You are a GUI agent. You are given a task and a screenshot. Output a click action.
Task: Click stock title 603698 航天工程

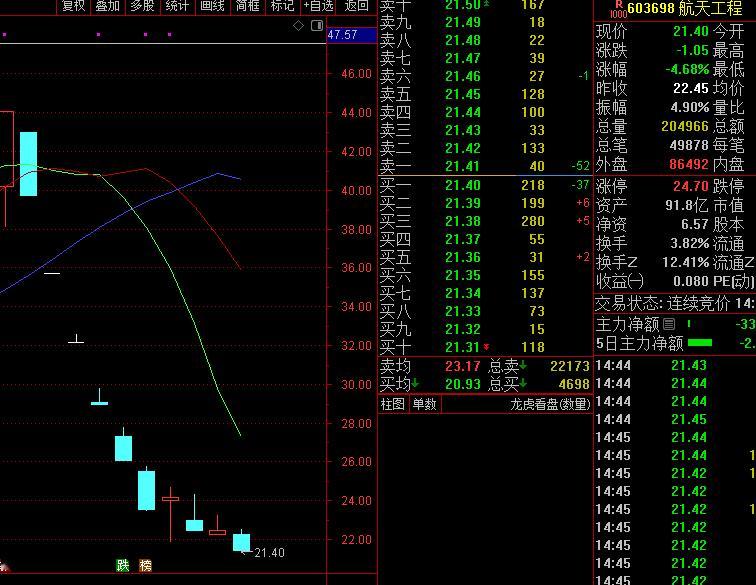coord(685,8)
